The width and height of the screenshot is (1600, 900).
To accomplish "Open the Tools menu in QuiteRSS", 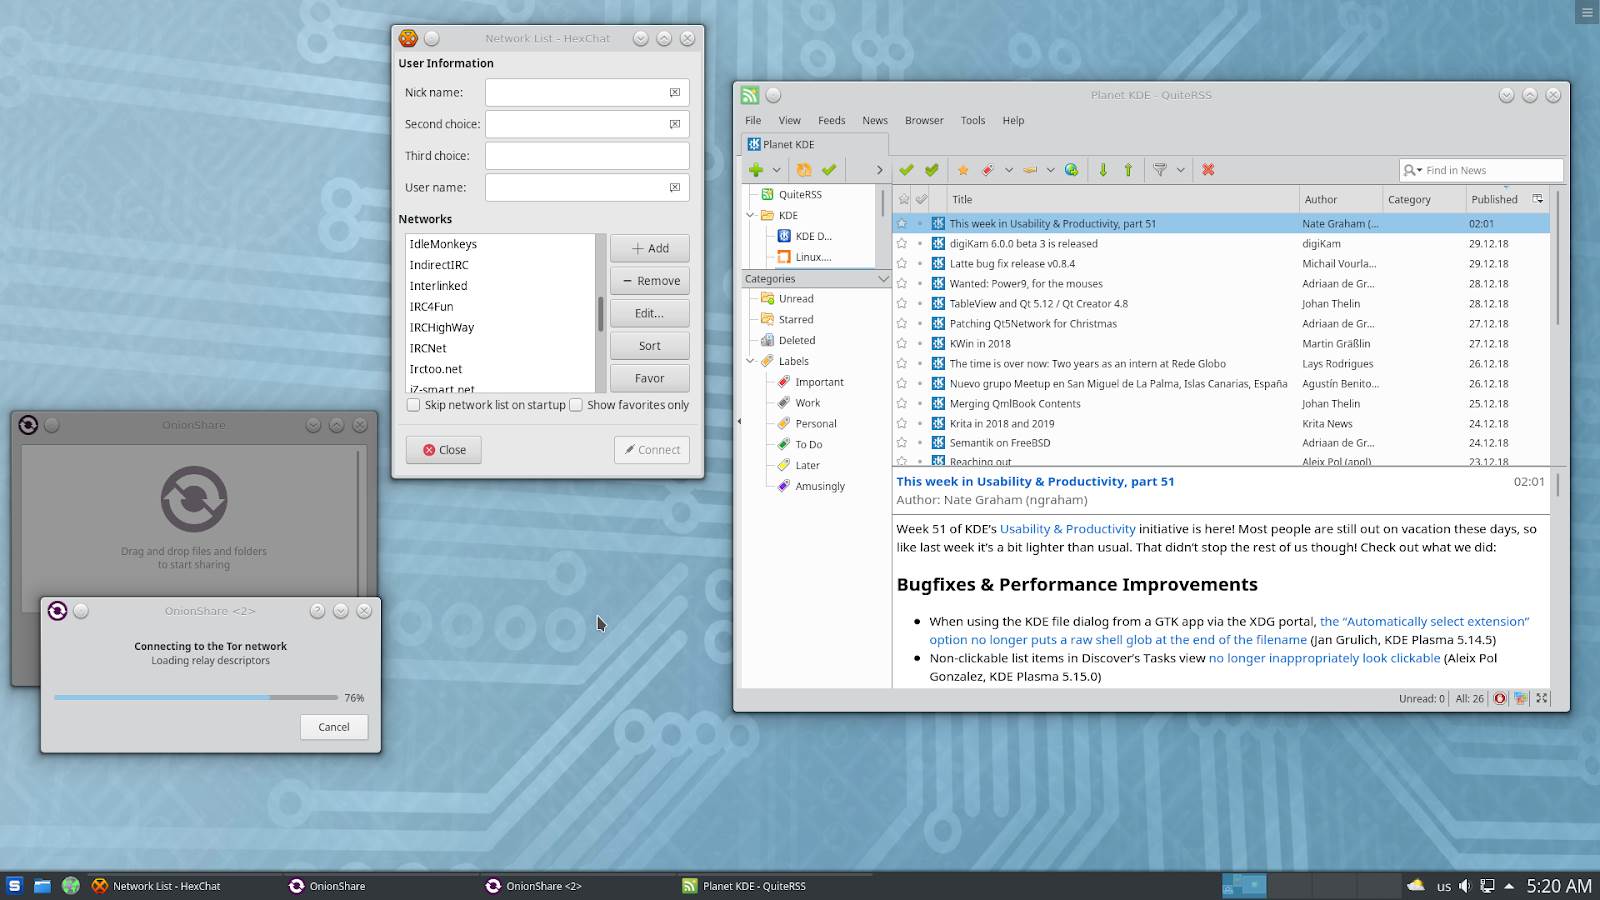I will pos(972,120).
